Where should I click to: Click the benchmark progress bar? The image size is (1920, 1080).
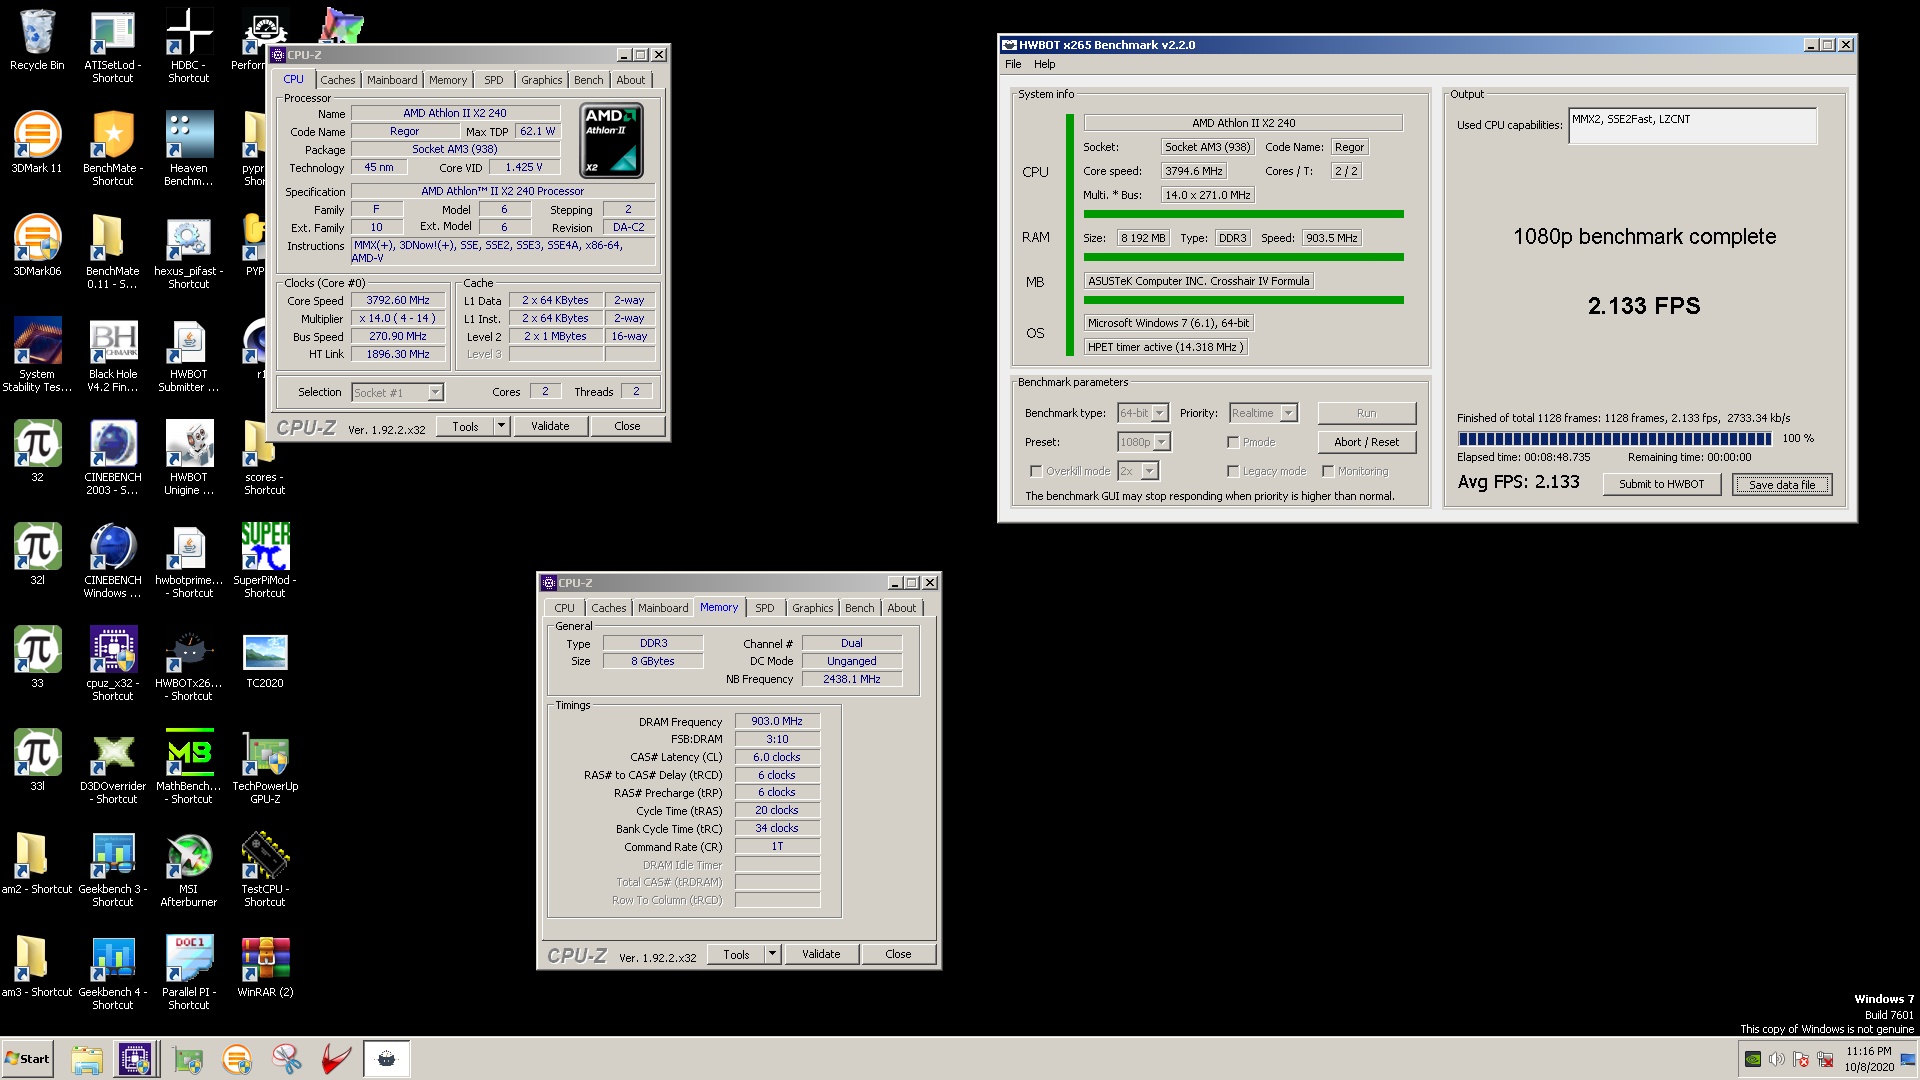1615,438
